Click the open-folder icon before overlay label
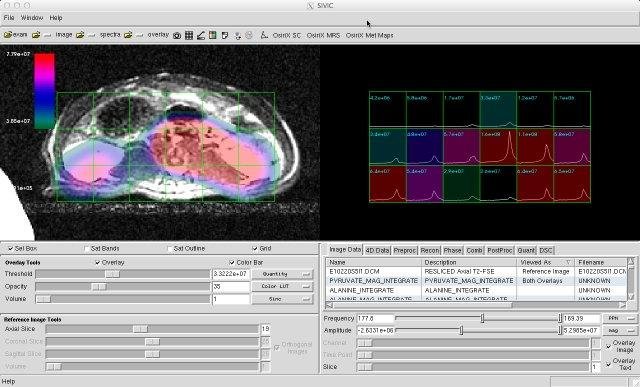This screenshot has height=387, width=640. (x=128, y=36)
